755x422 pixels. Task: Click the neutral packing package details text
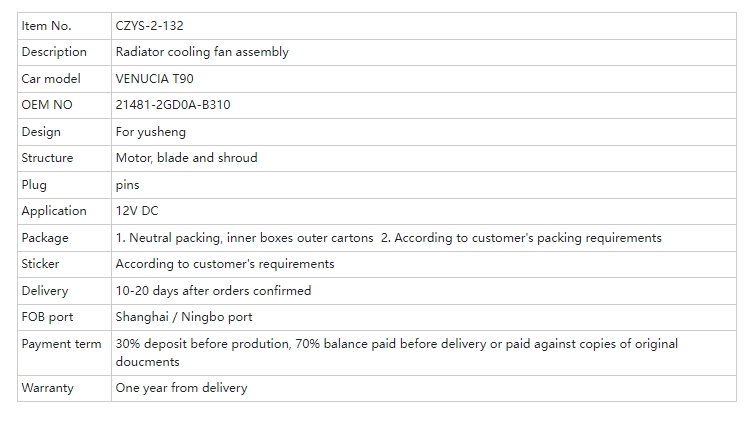point(388,238)
